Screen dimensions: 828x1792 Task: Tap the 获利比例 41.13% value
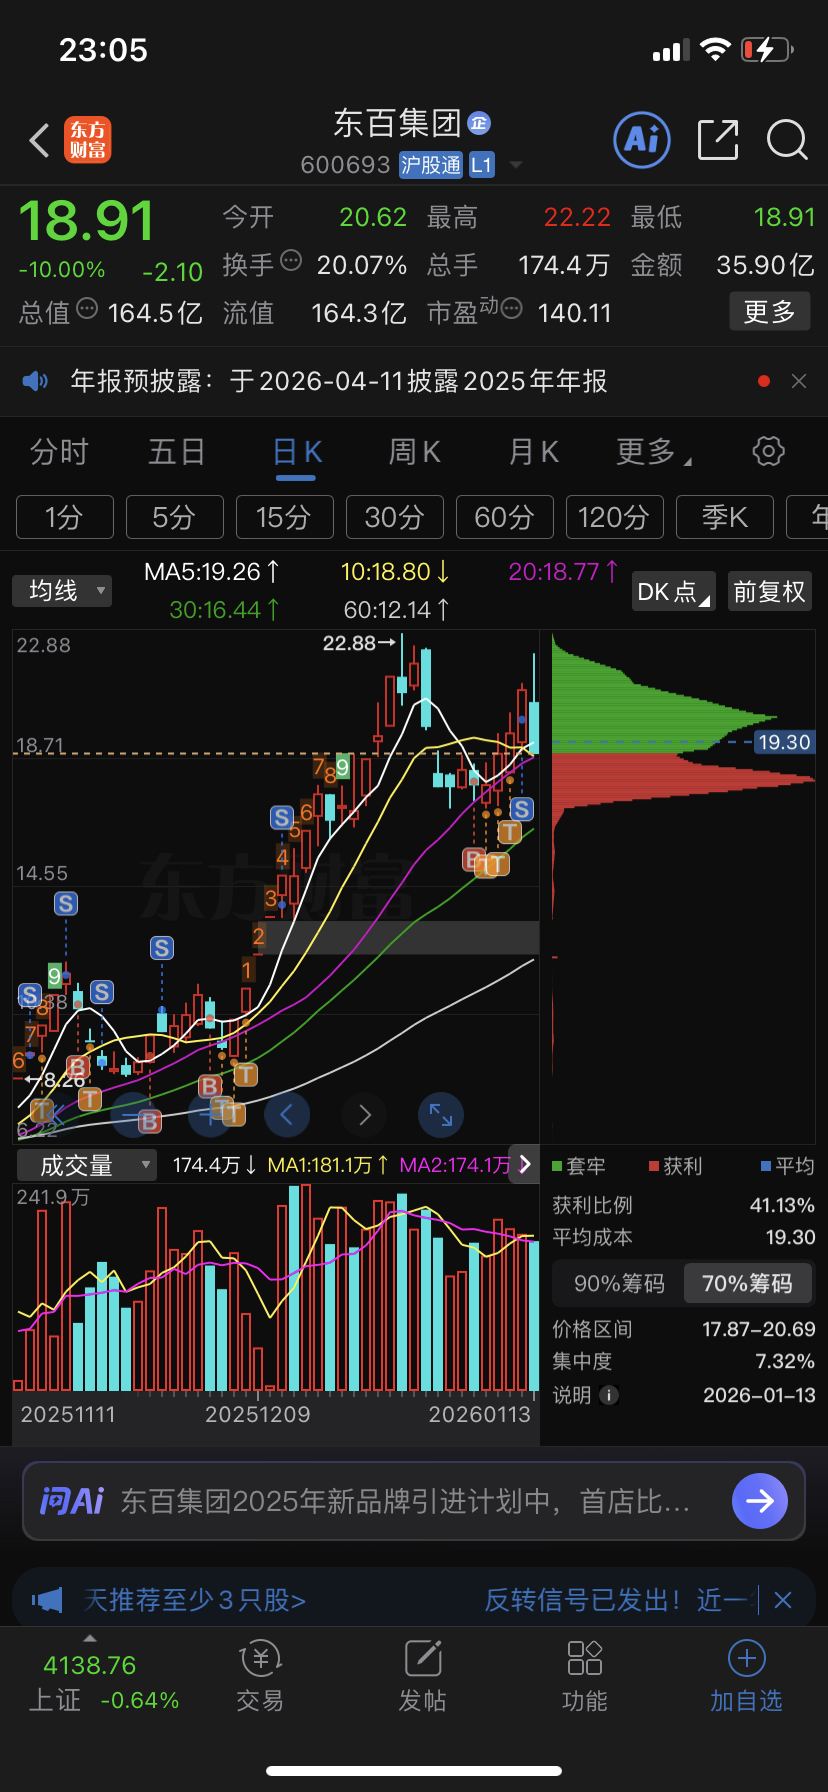pyautogui.click(x=783, y=1205)
